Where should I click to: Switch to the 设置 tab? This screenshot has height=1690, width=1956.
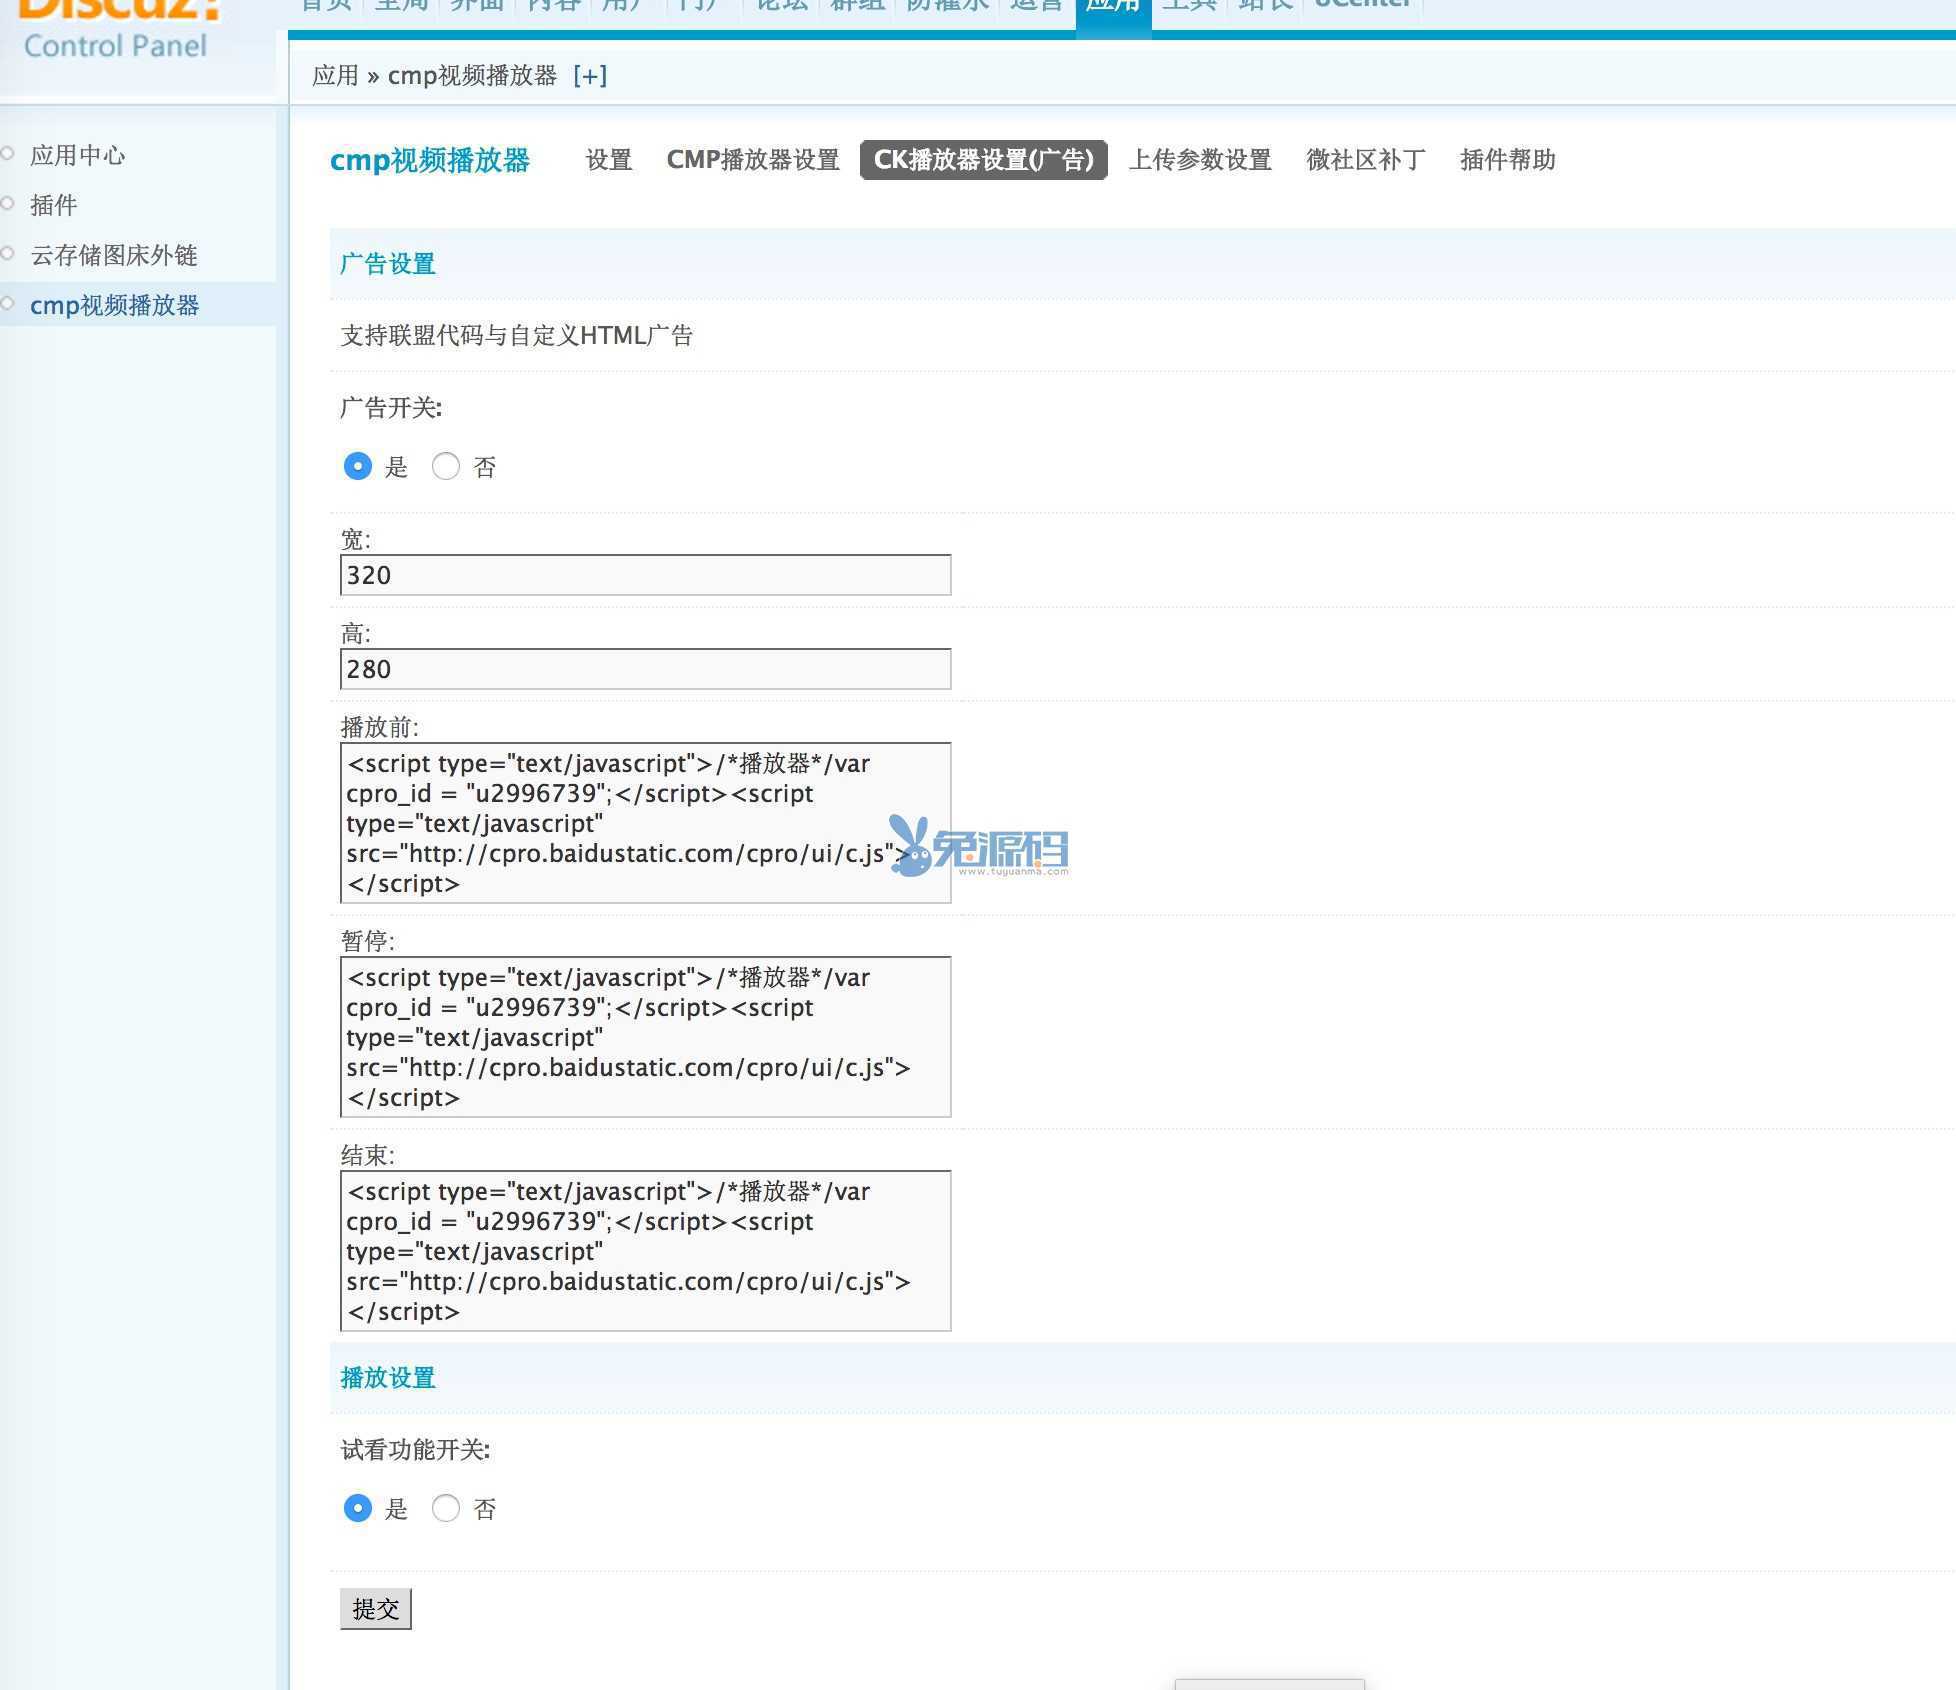pos(608,160)
